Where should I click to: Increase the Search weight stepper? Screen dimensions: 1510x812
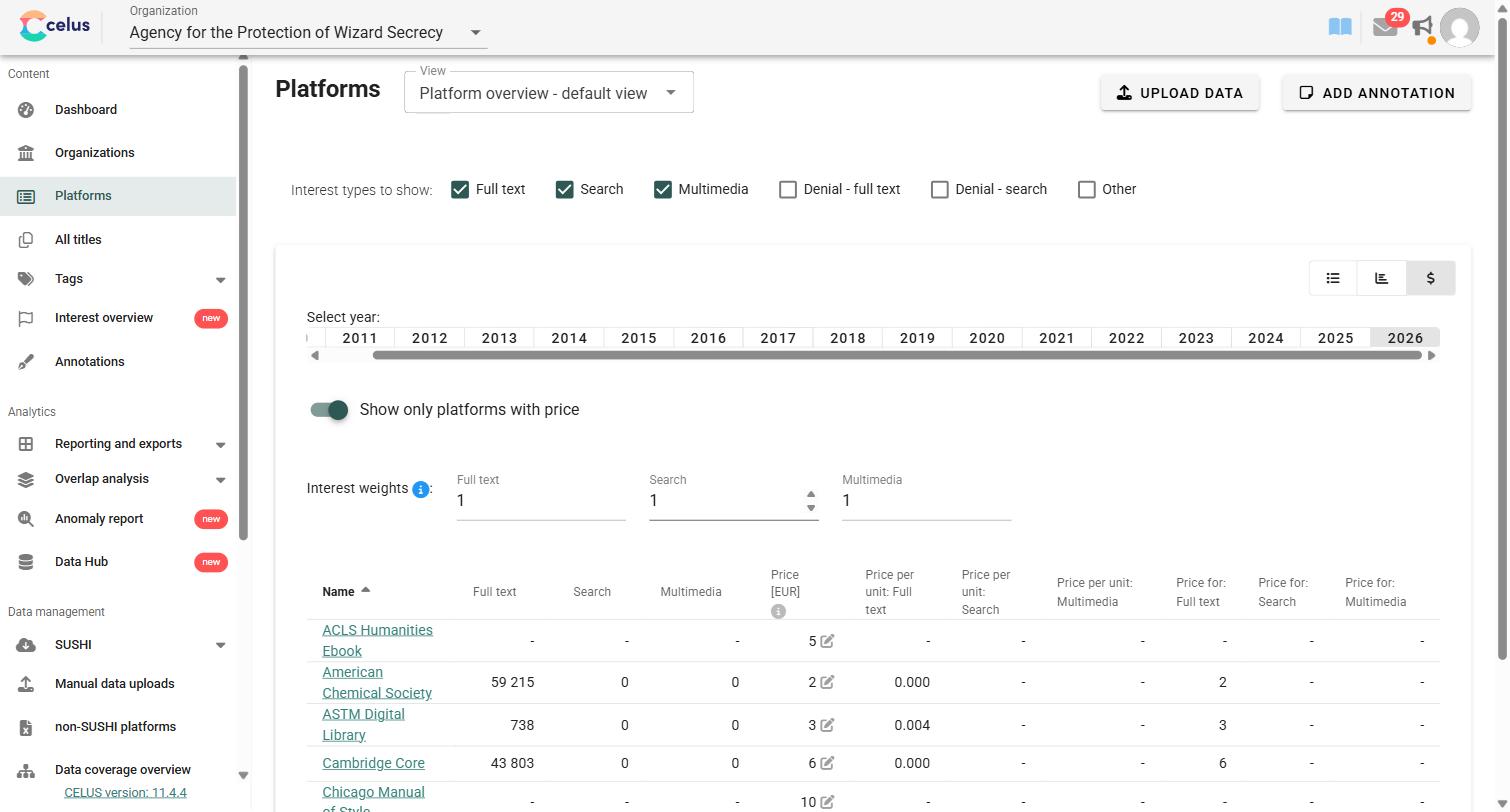tap(811, 494)
